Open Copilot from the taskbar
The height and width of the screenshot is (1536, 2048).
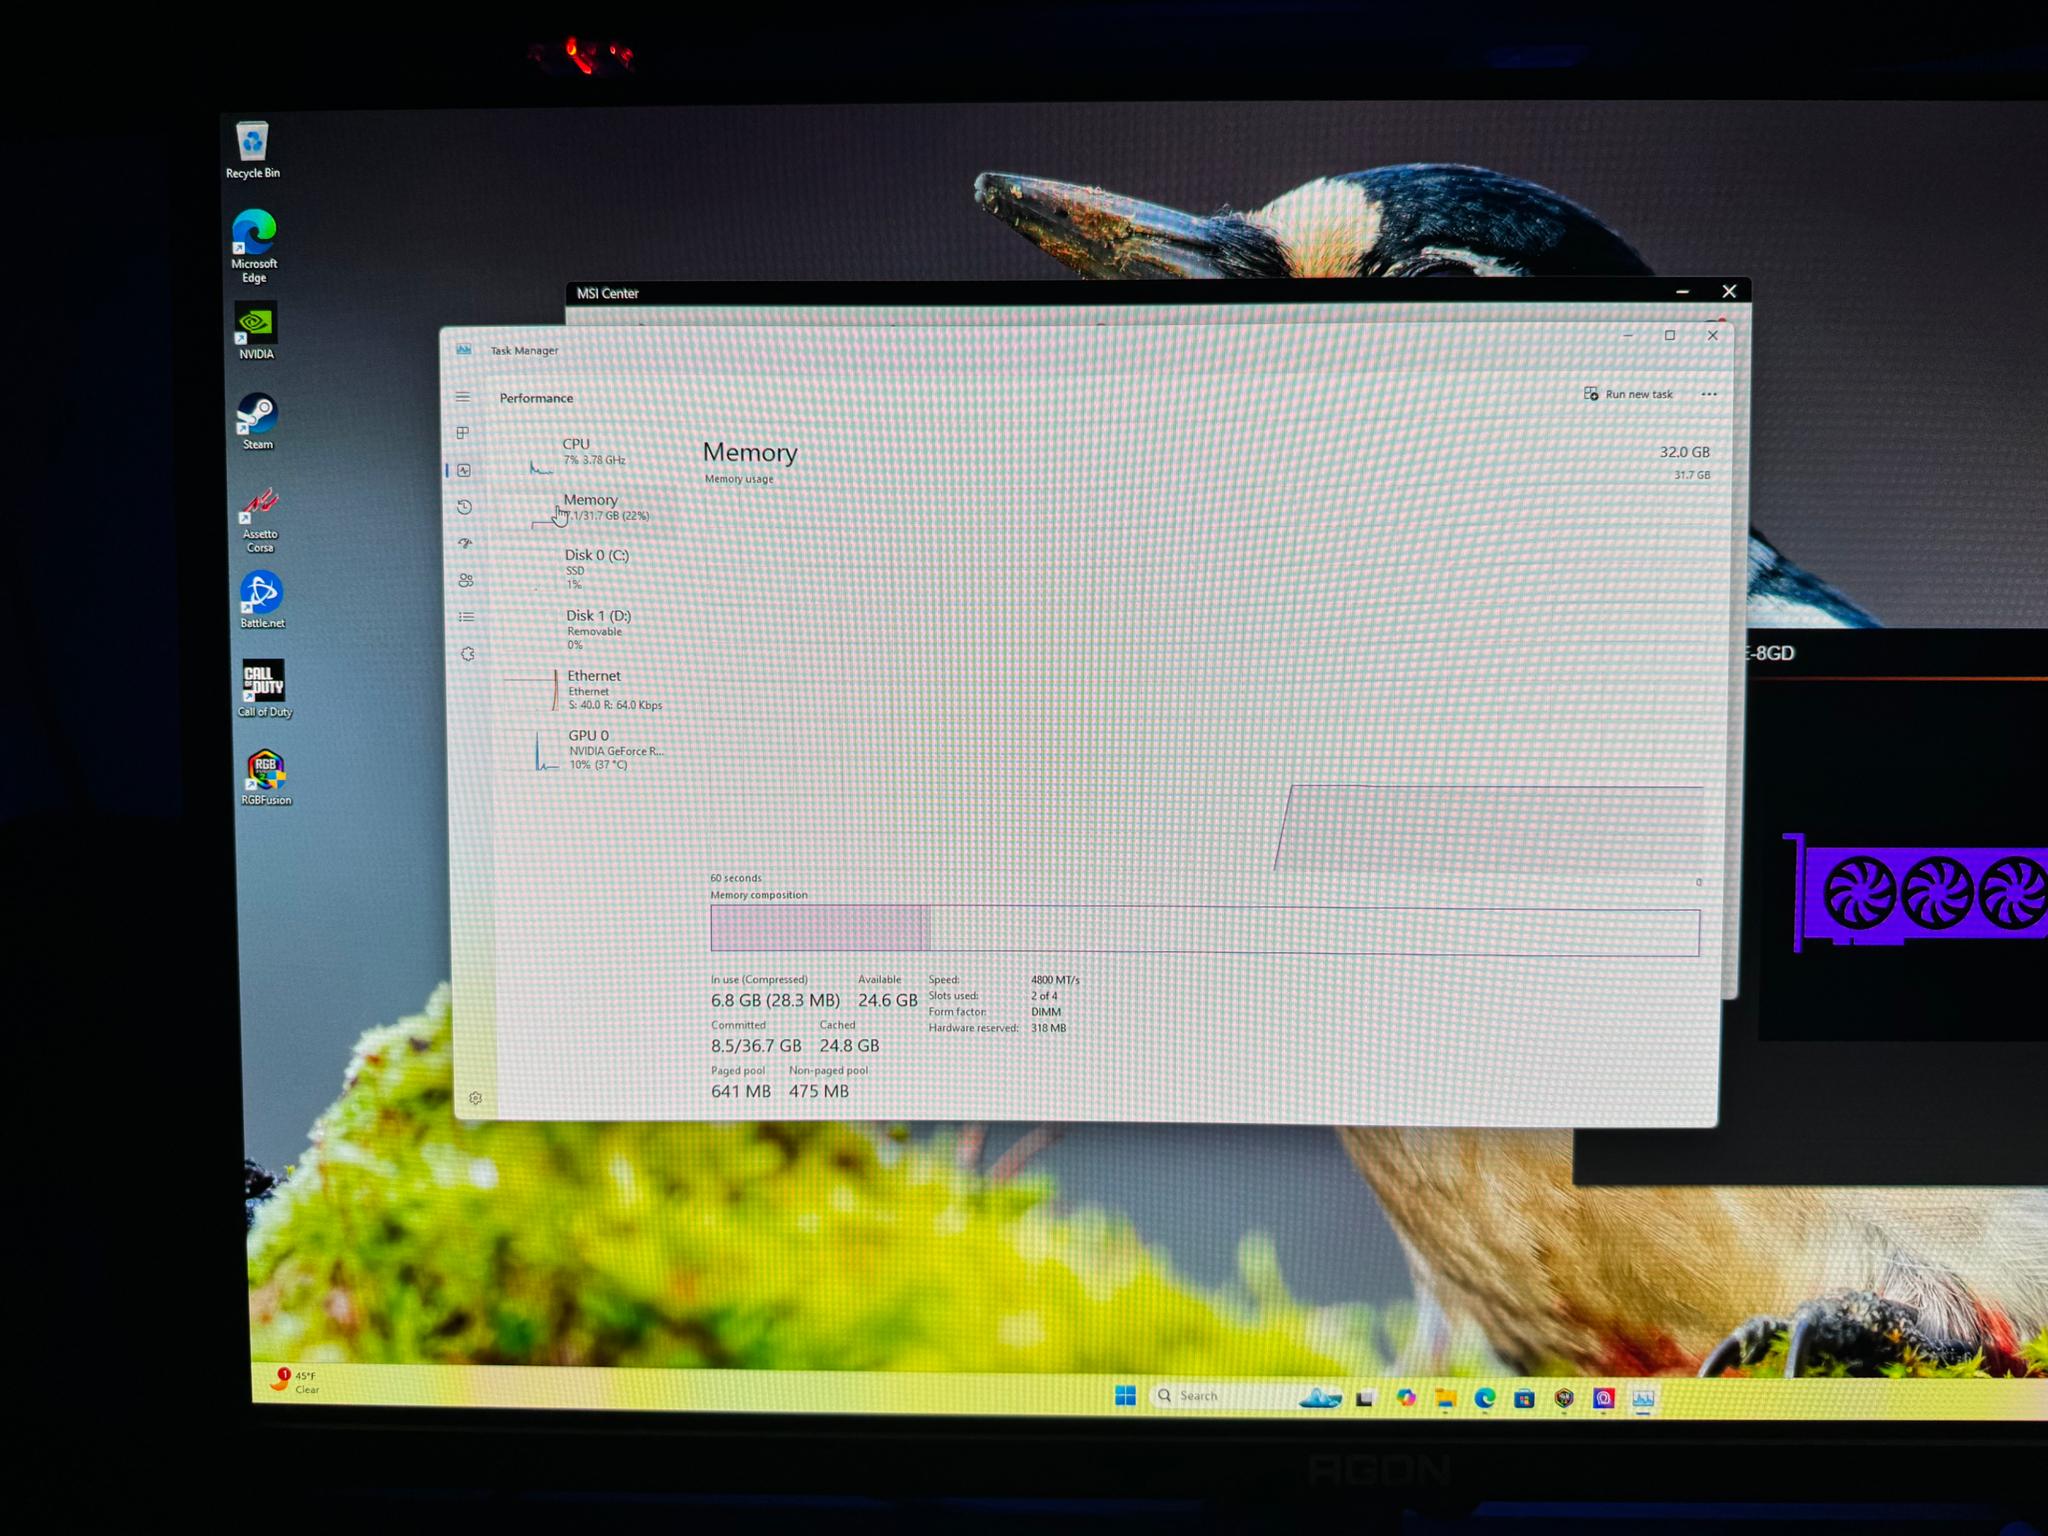coord(1406,1398)
